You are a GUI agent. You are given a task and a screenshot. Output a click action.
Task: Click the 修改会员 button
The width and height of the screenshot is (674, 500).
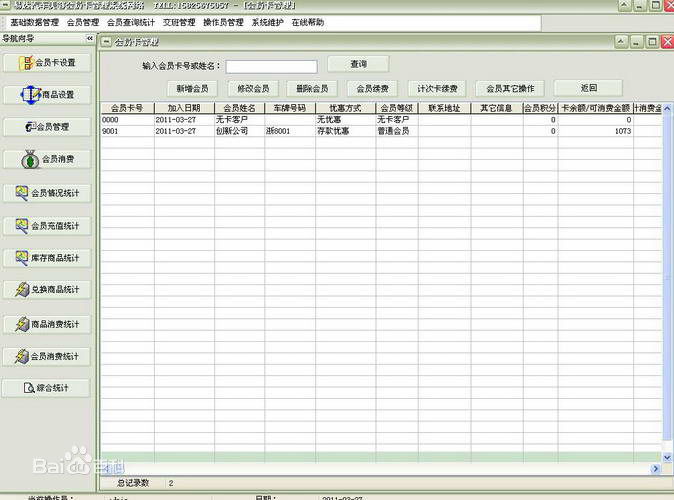tap(253, 89)
